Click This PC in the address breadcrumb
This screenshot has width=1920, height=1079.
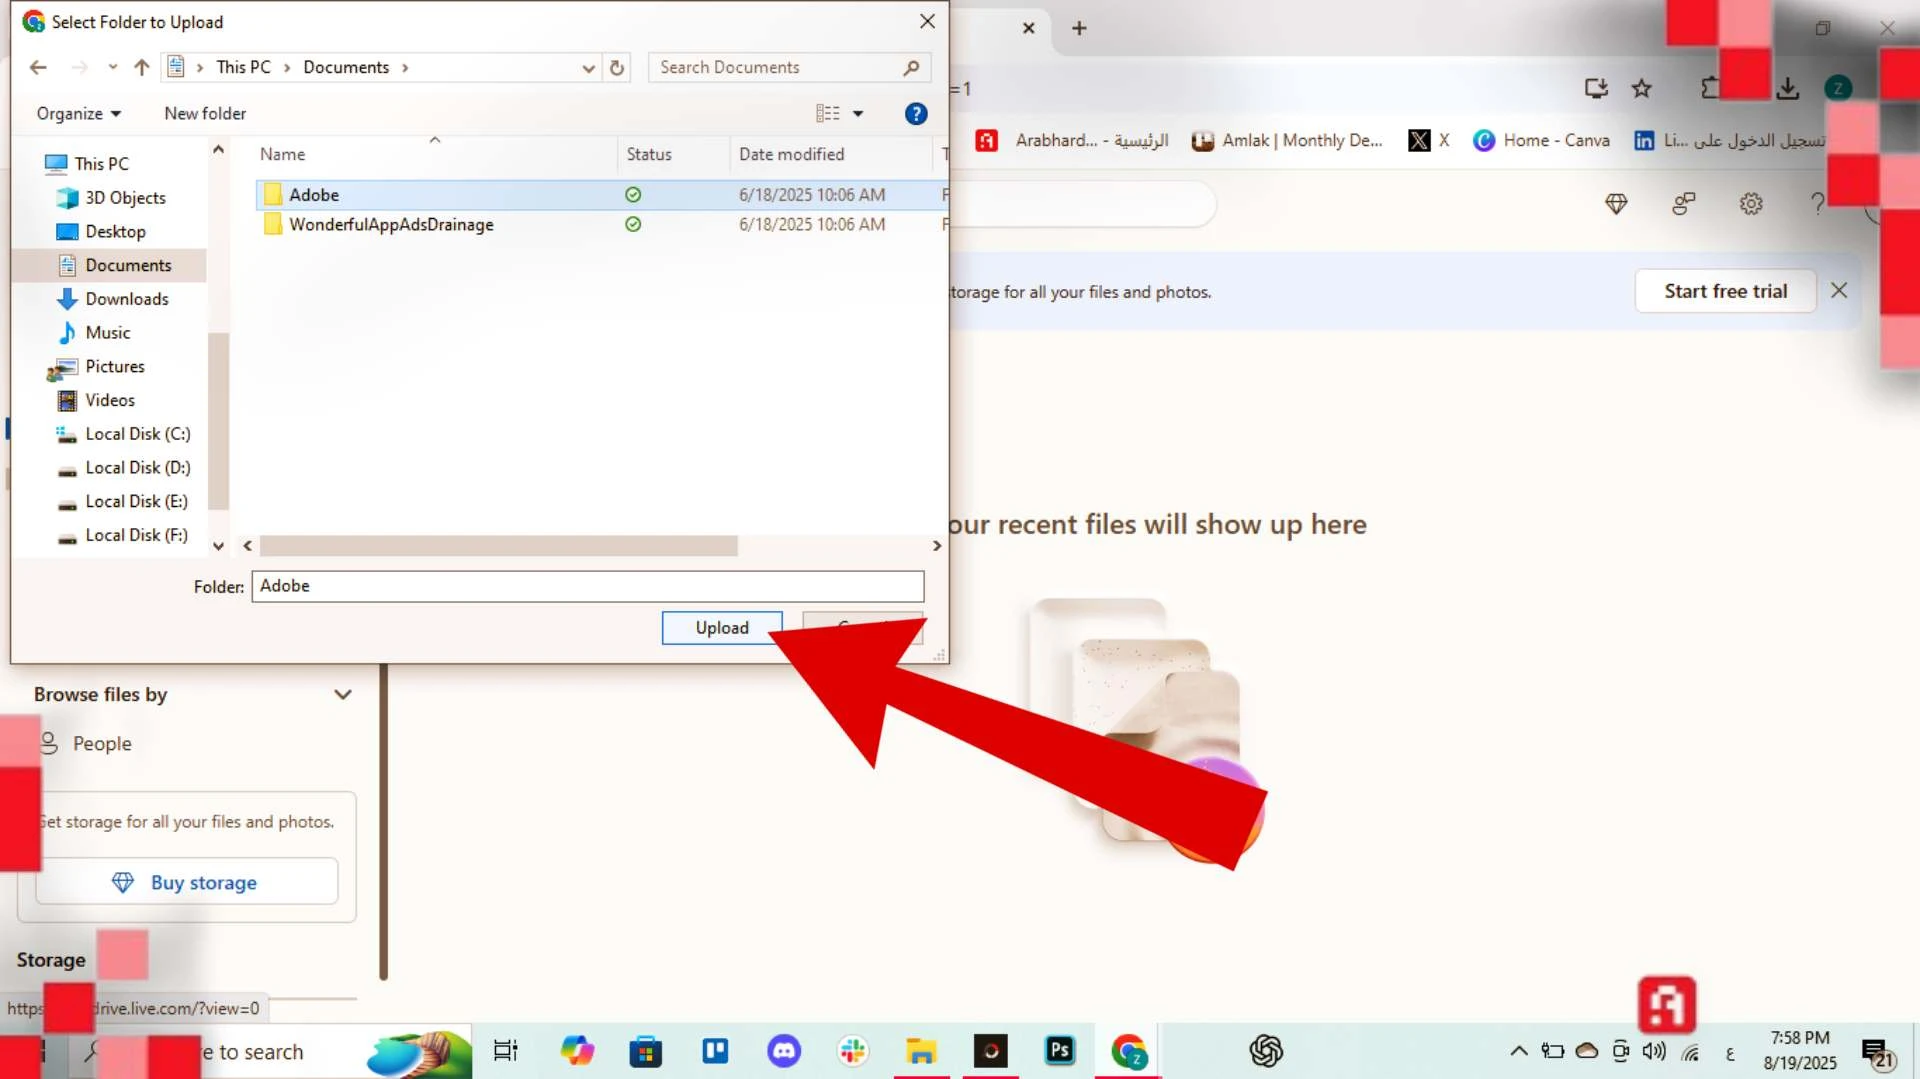point(243,67)
